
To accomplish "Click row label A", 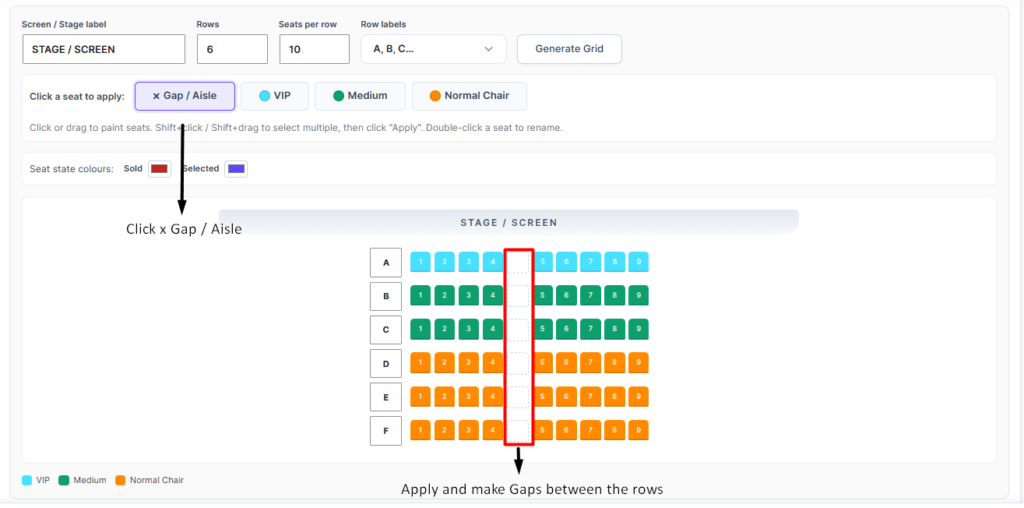I will [386, 263].
